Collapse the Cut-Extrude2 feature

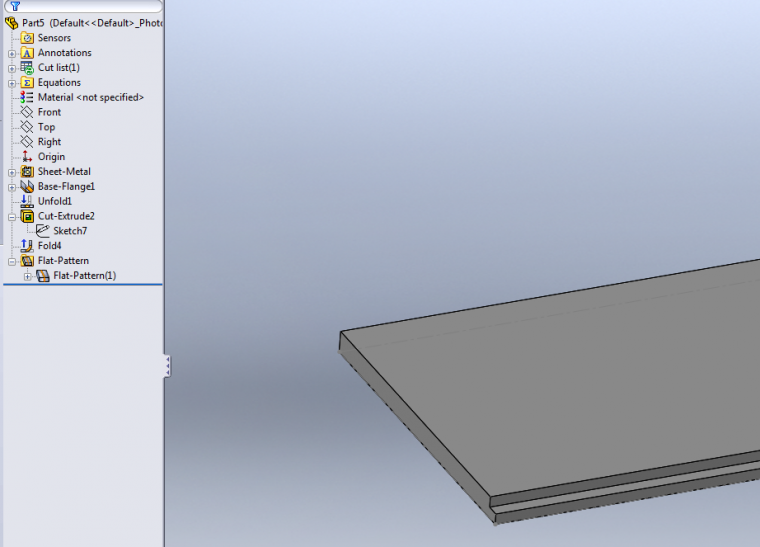(12, 217)
